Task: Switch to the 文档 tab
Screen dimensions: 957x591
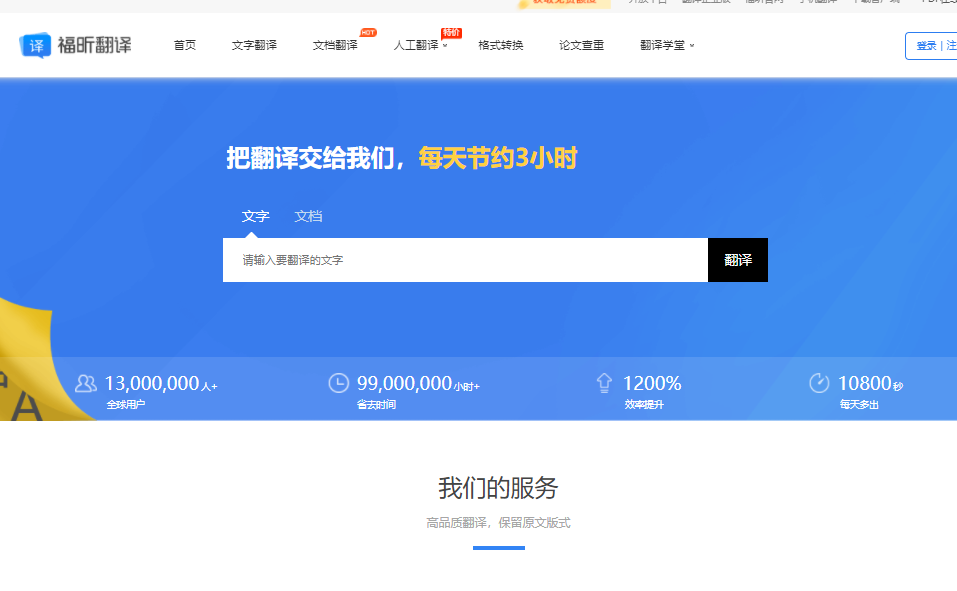Action: click(308, 216)
